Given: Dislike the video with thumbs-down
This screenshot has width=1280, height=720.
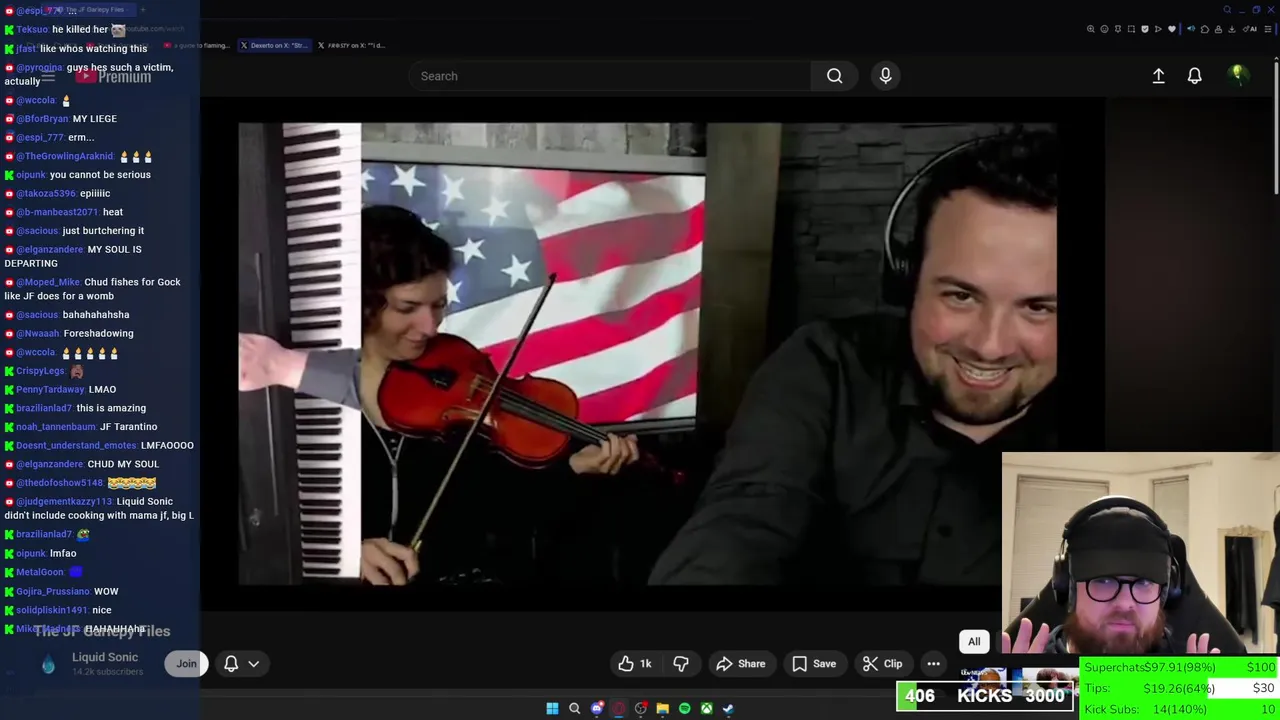Looking at the screenshot, I should coord(681,664).
